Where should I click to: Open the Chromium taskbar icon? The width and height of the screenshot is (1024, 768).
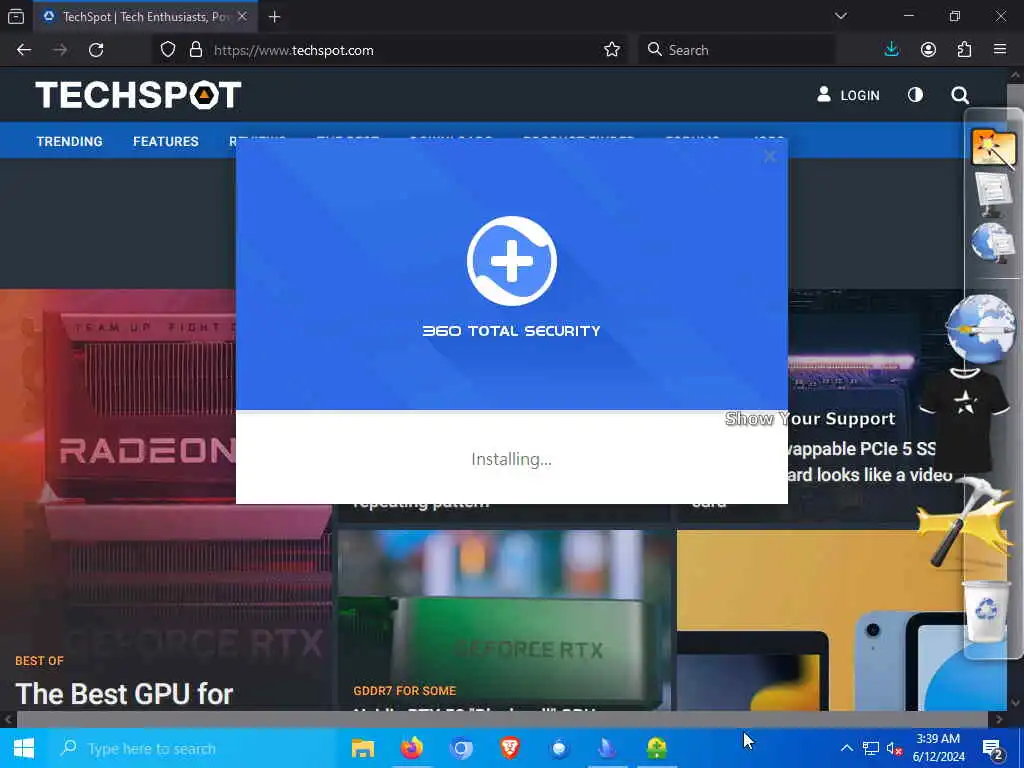coord(461,748)
